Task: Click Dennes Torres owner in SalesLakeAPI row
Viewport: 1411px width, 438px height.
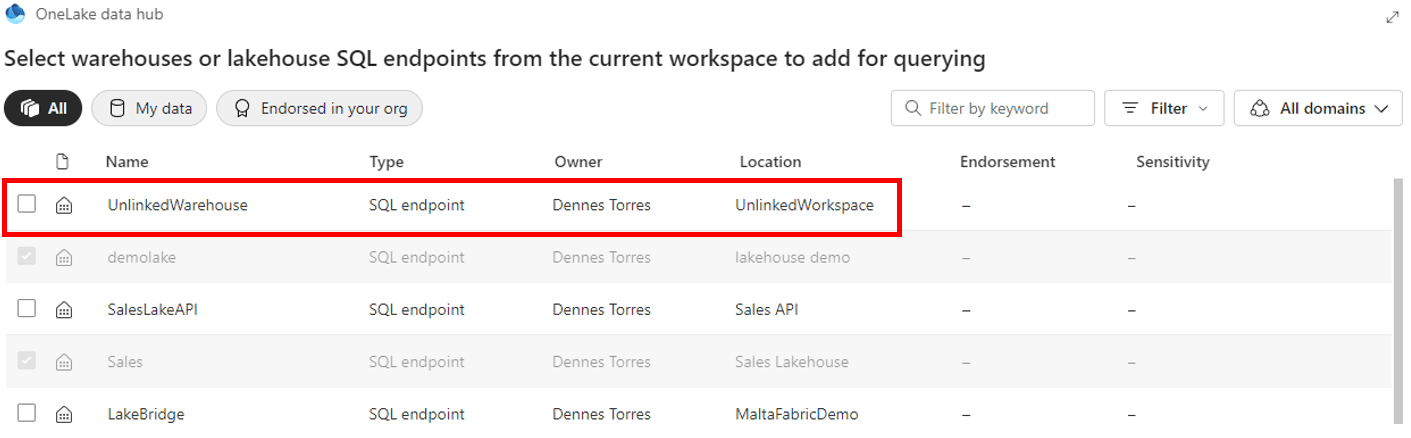Action: [601, 310]
